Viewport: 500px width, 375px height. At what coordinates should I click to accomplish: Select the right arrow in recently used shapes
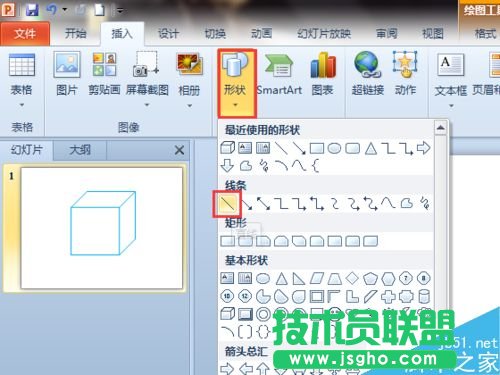[x=424, y=148]
